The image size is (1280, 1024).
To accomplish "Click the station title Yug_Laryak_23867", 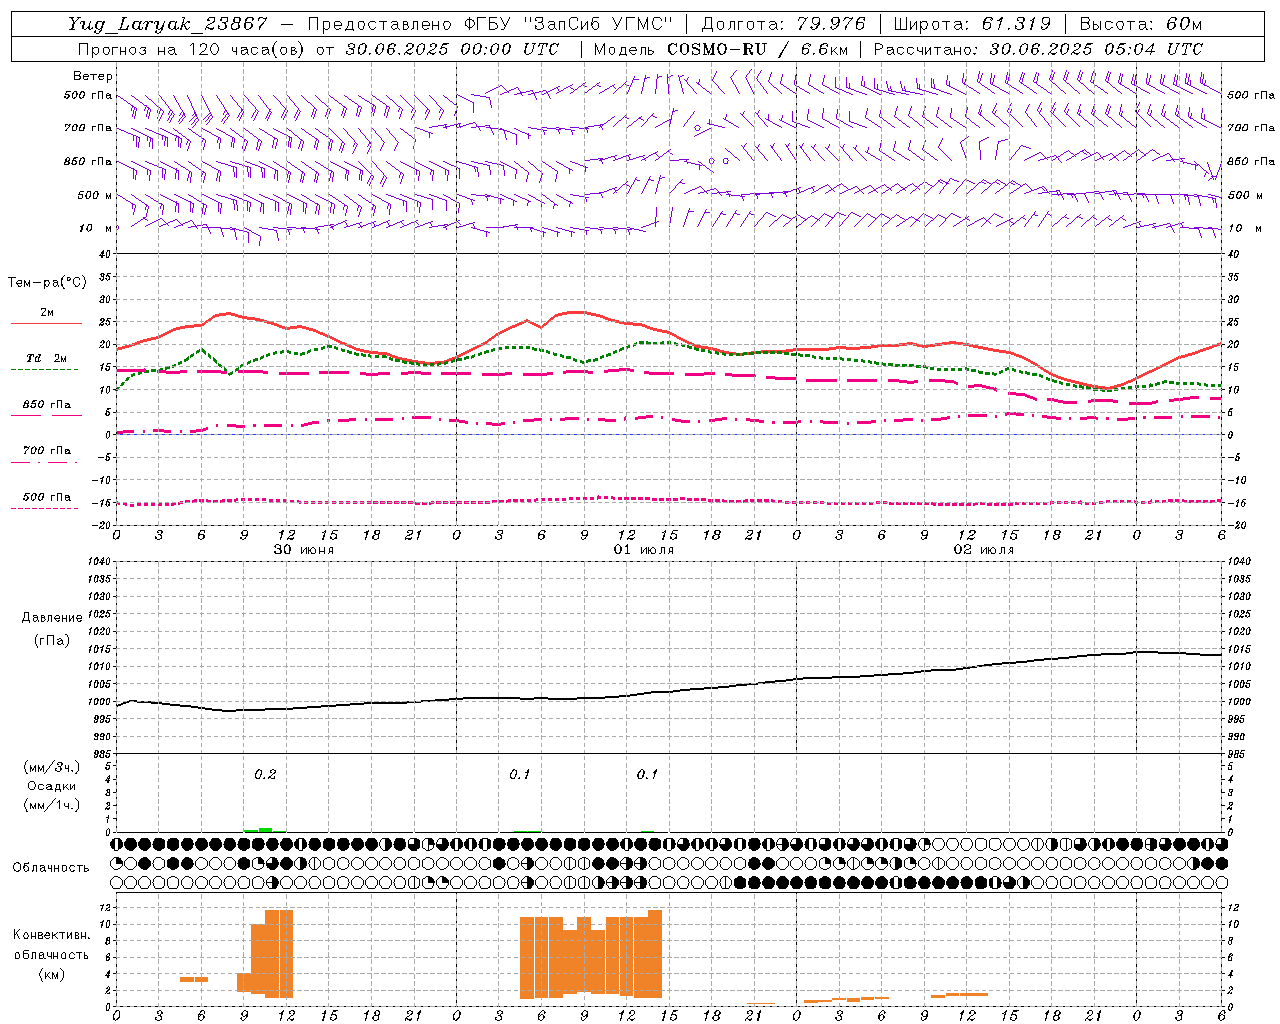I will [x=168, y=24].
